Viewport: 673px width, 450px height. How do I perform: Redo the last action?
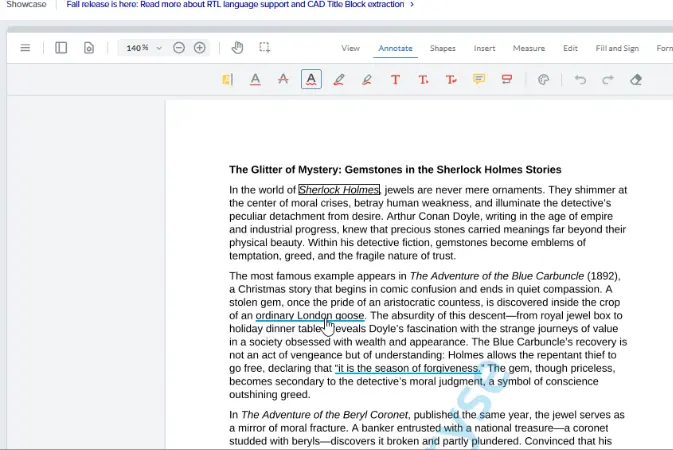point(608,79)
